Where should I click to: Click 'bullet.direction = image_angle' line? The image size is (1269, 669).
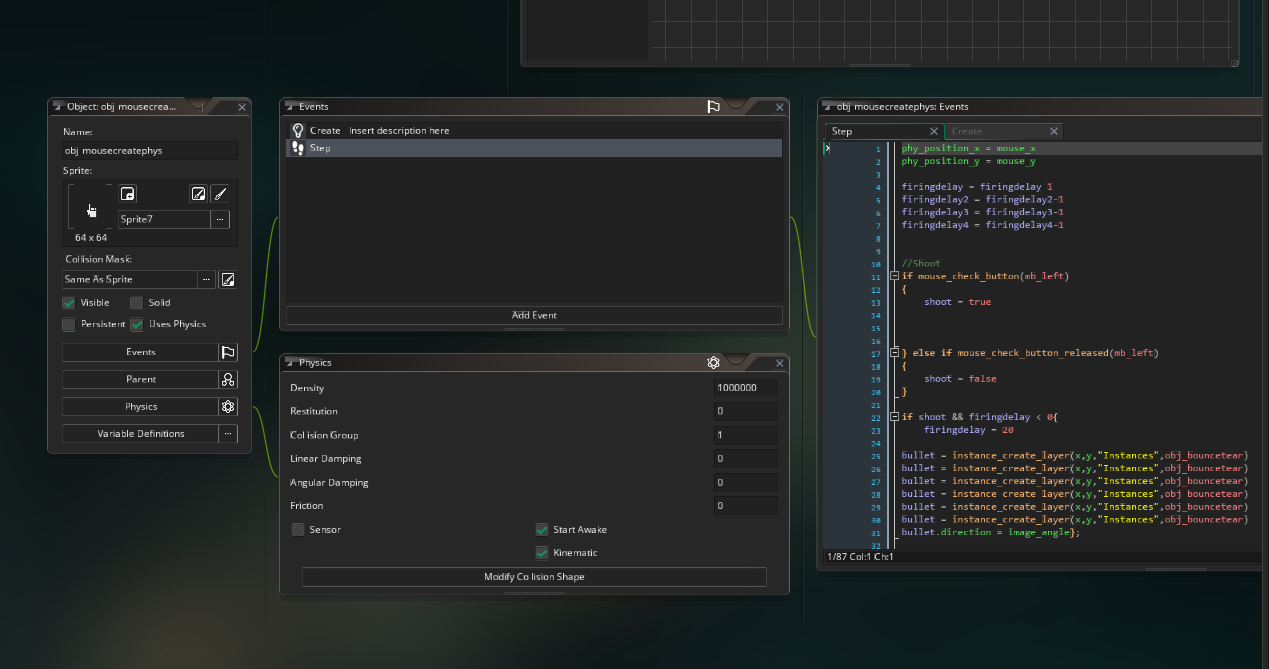coord(985,532)
